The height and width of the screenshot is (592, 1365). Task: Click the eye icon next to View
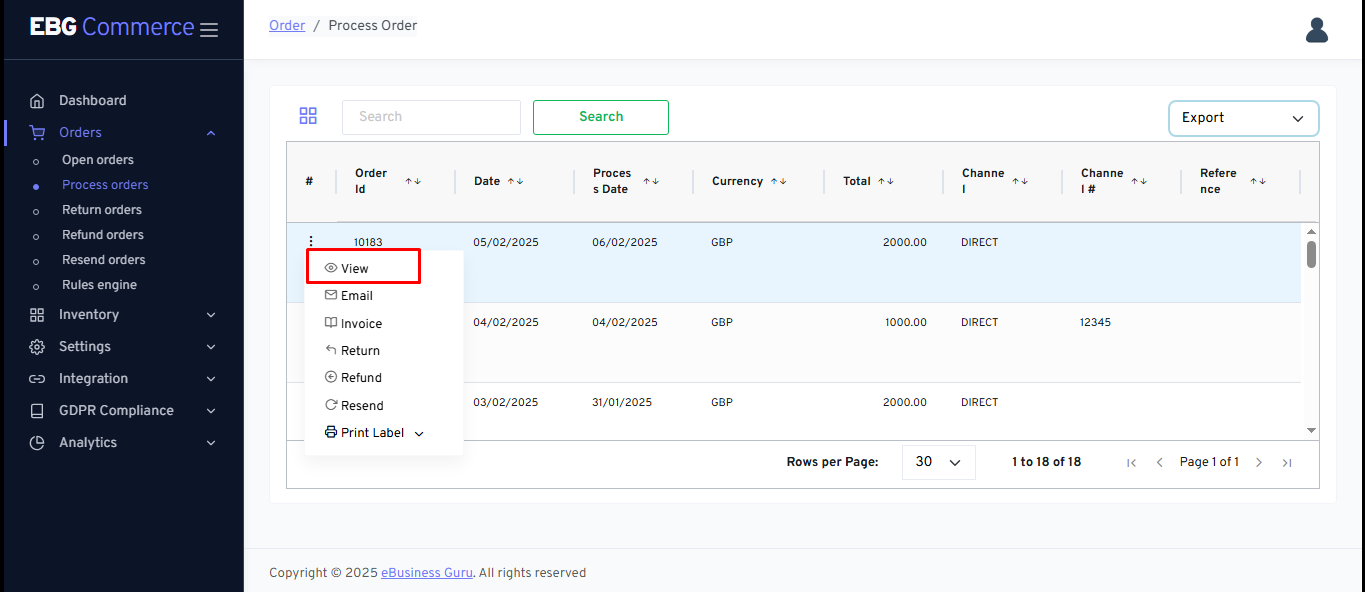(x=329, y=267)
